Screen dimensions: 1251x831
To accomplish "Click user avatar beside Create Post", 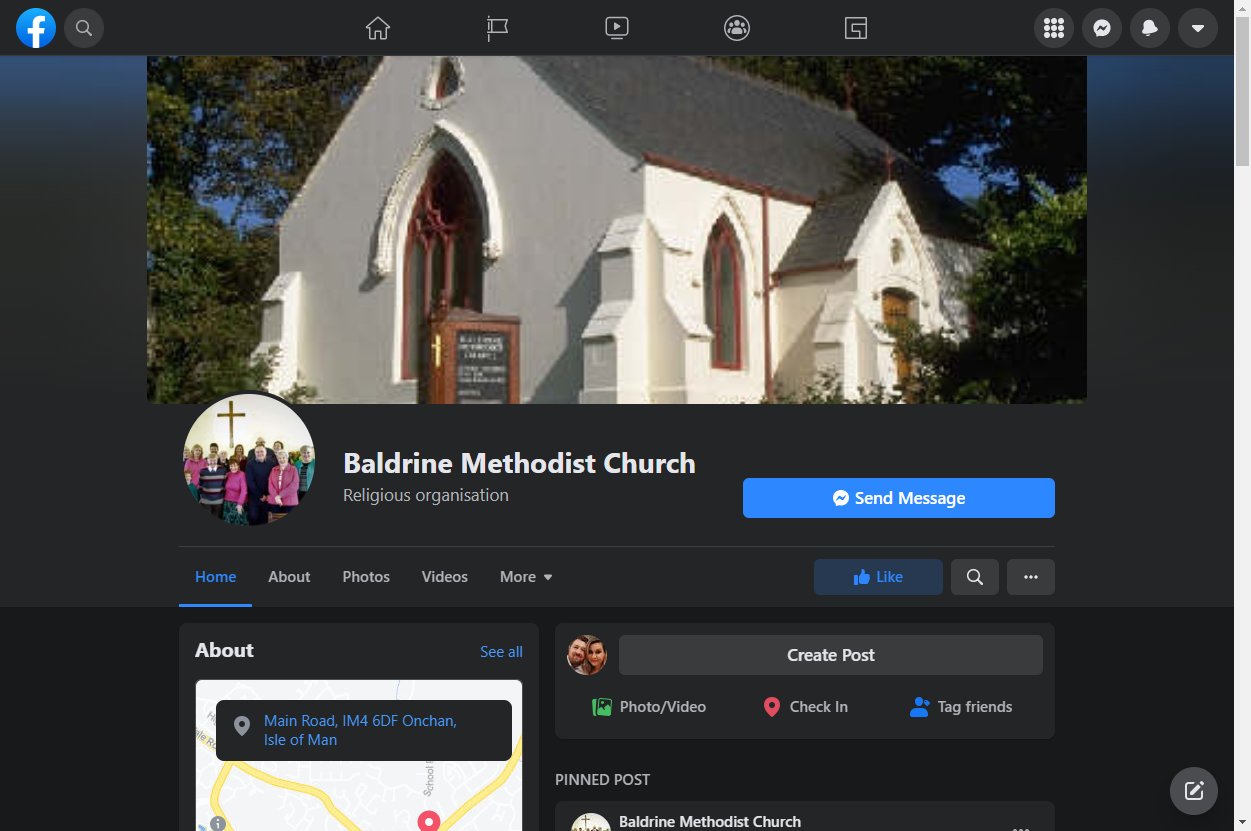I will pyautogui.click(x=587, y=655).
